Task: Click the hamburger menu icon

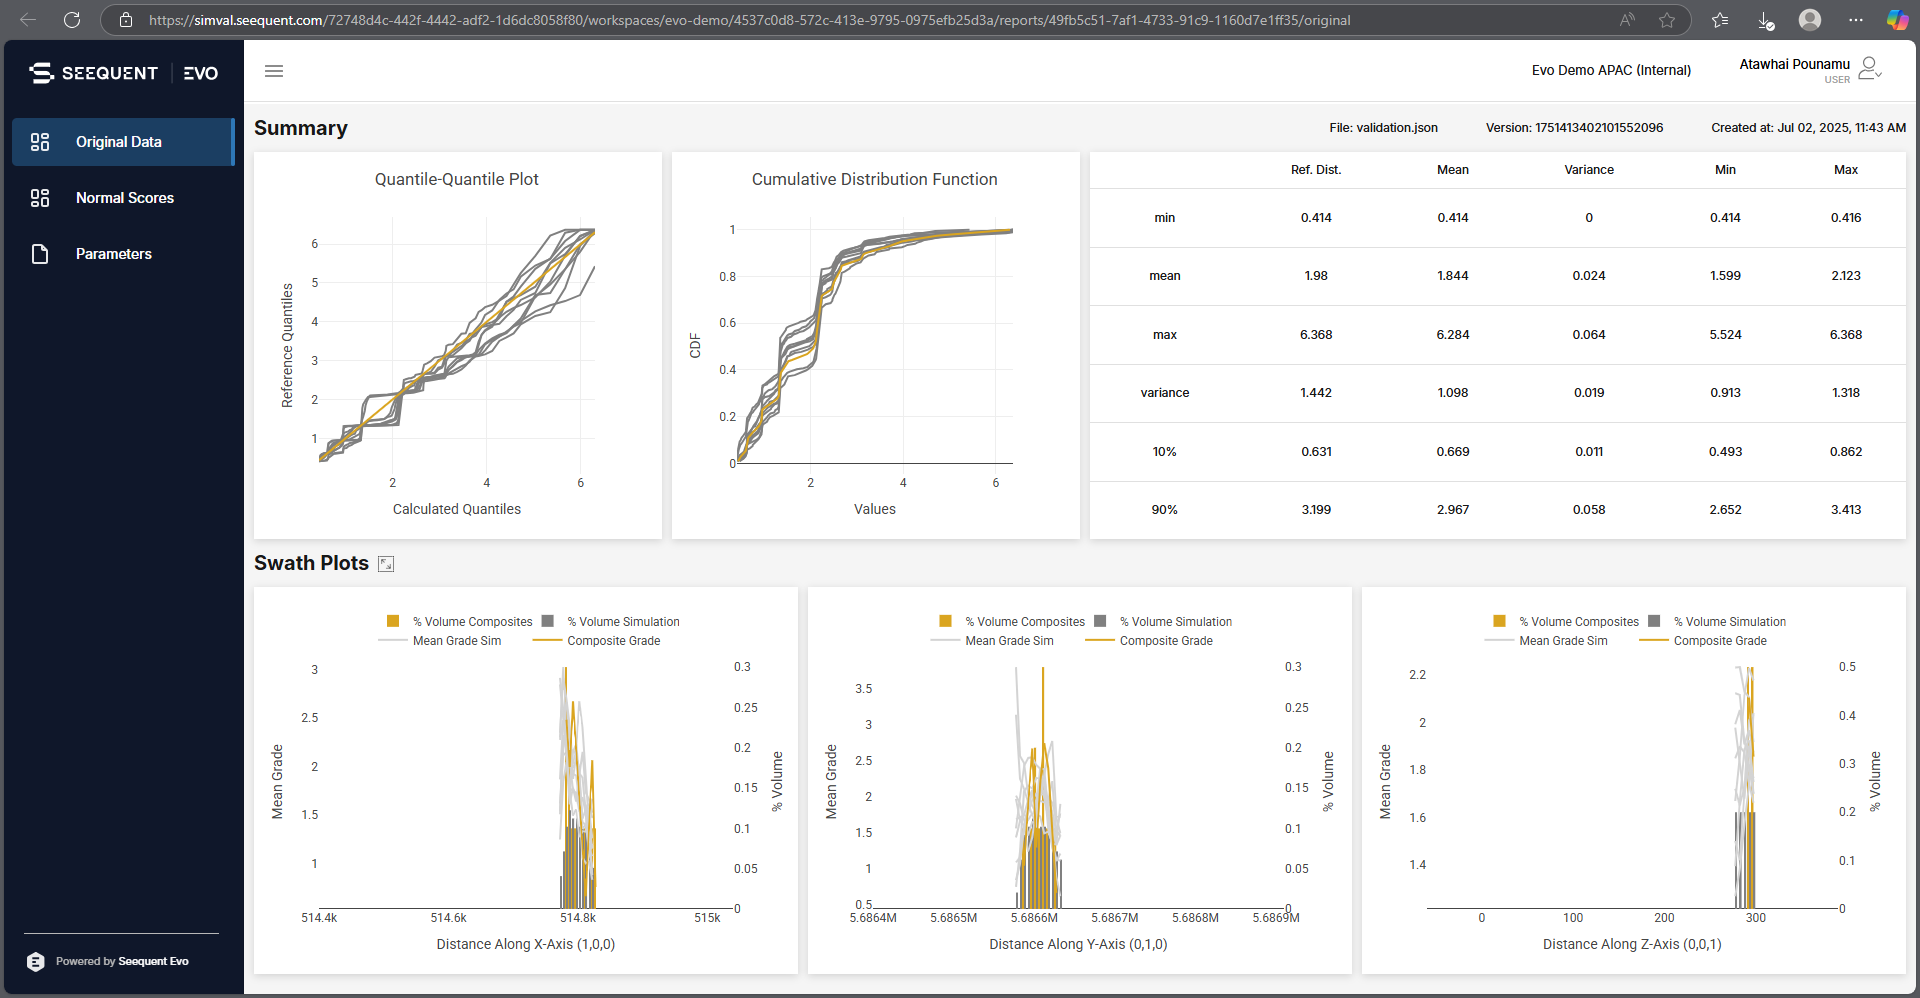Action: pos(274,71)
